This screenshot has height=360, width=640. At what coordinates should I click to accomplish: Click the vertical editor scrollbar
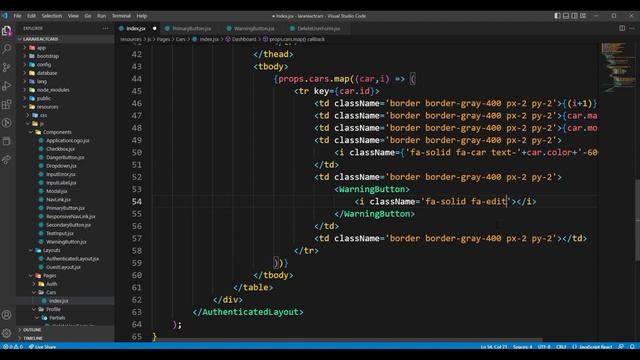(x=638, y=220)
